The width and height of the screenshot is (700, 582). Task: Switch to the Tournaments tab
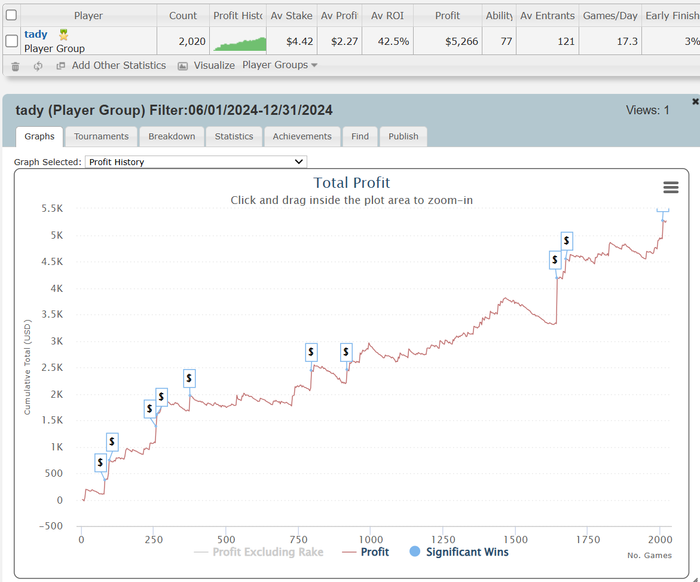pos(101,137)
